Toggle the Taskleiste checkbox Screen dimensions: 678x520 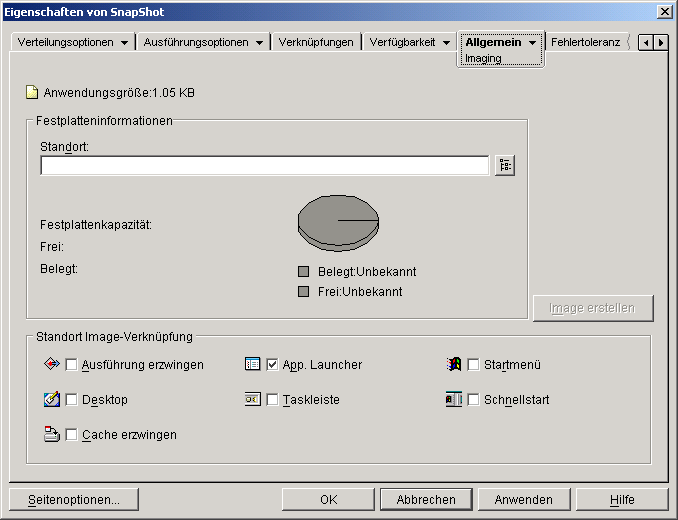[272, 399]
